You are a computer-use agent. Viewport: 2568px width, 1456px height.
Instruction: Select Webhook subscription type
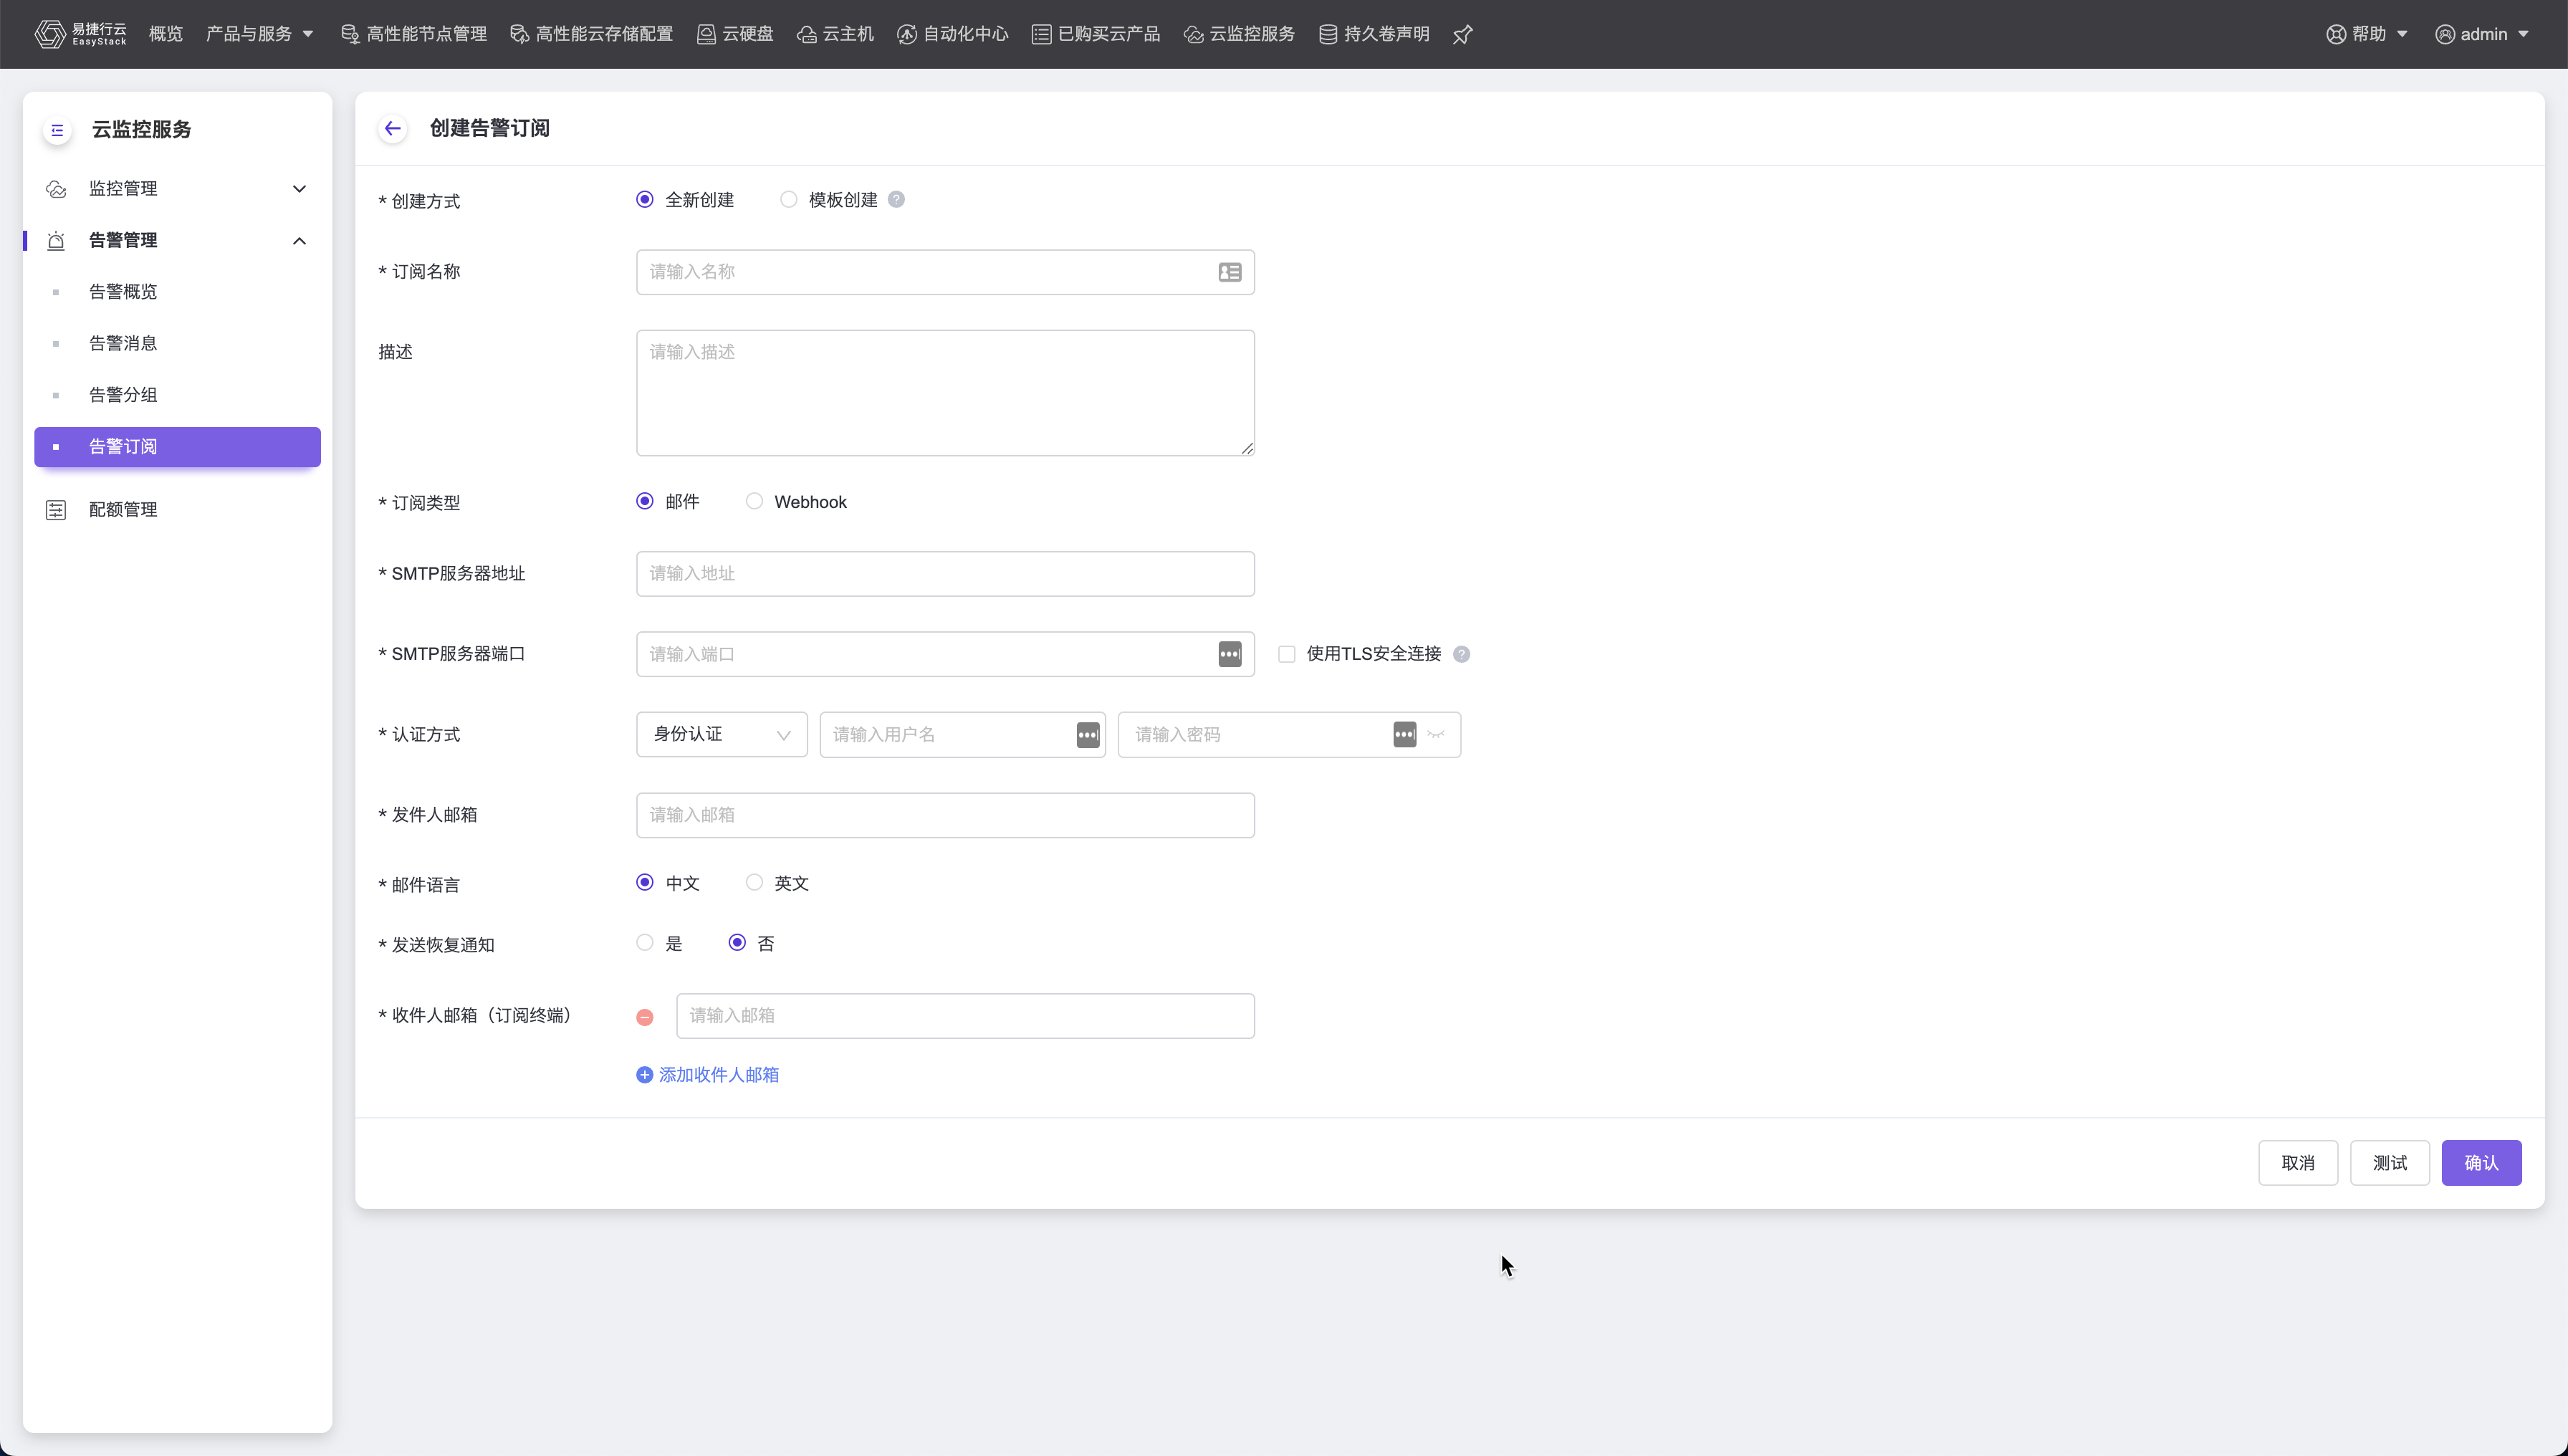click(755, 501)
